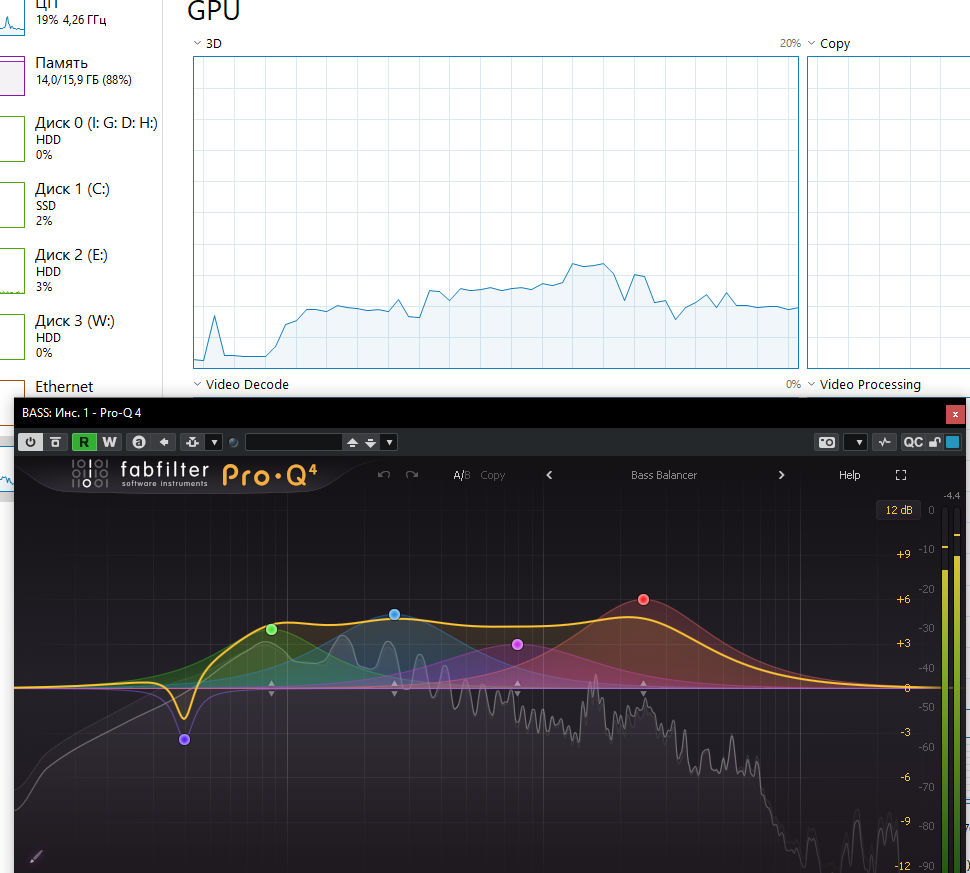
Task: Go to previous preset with left chevron
Action: click(549, 475)
